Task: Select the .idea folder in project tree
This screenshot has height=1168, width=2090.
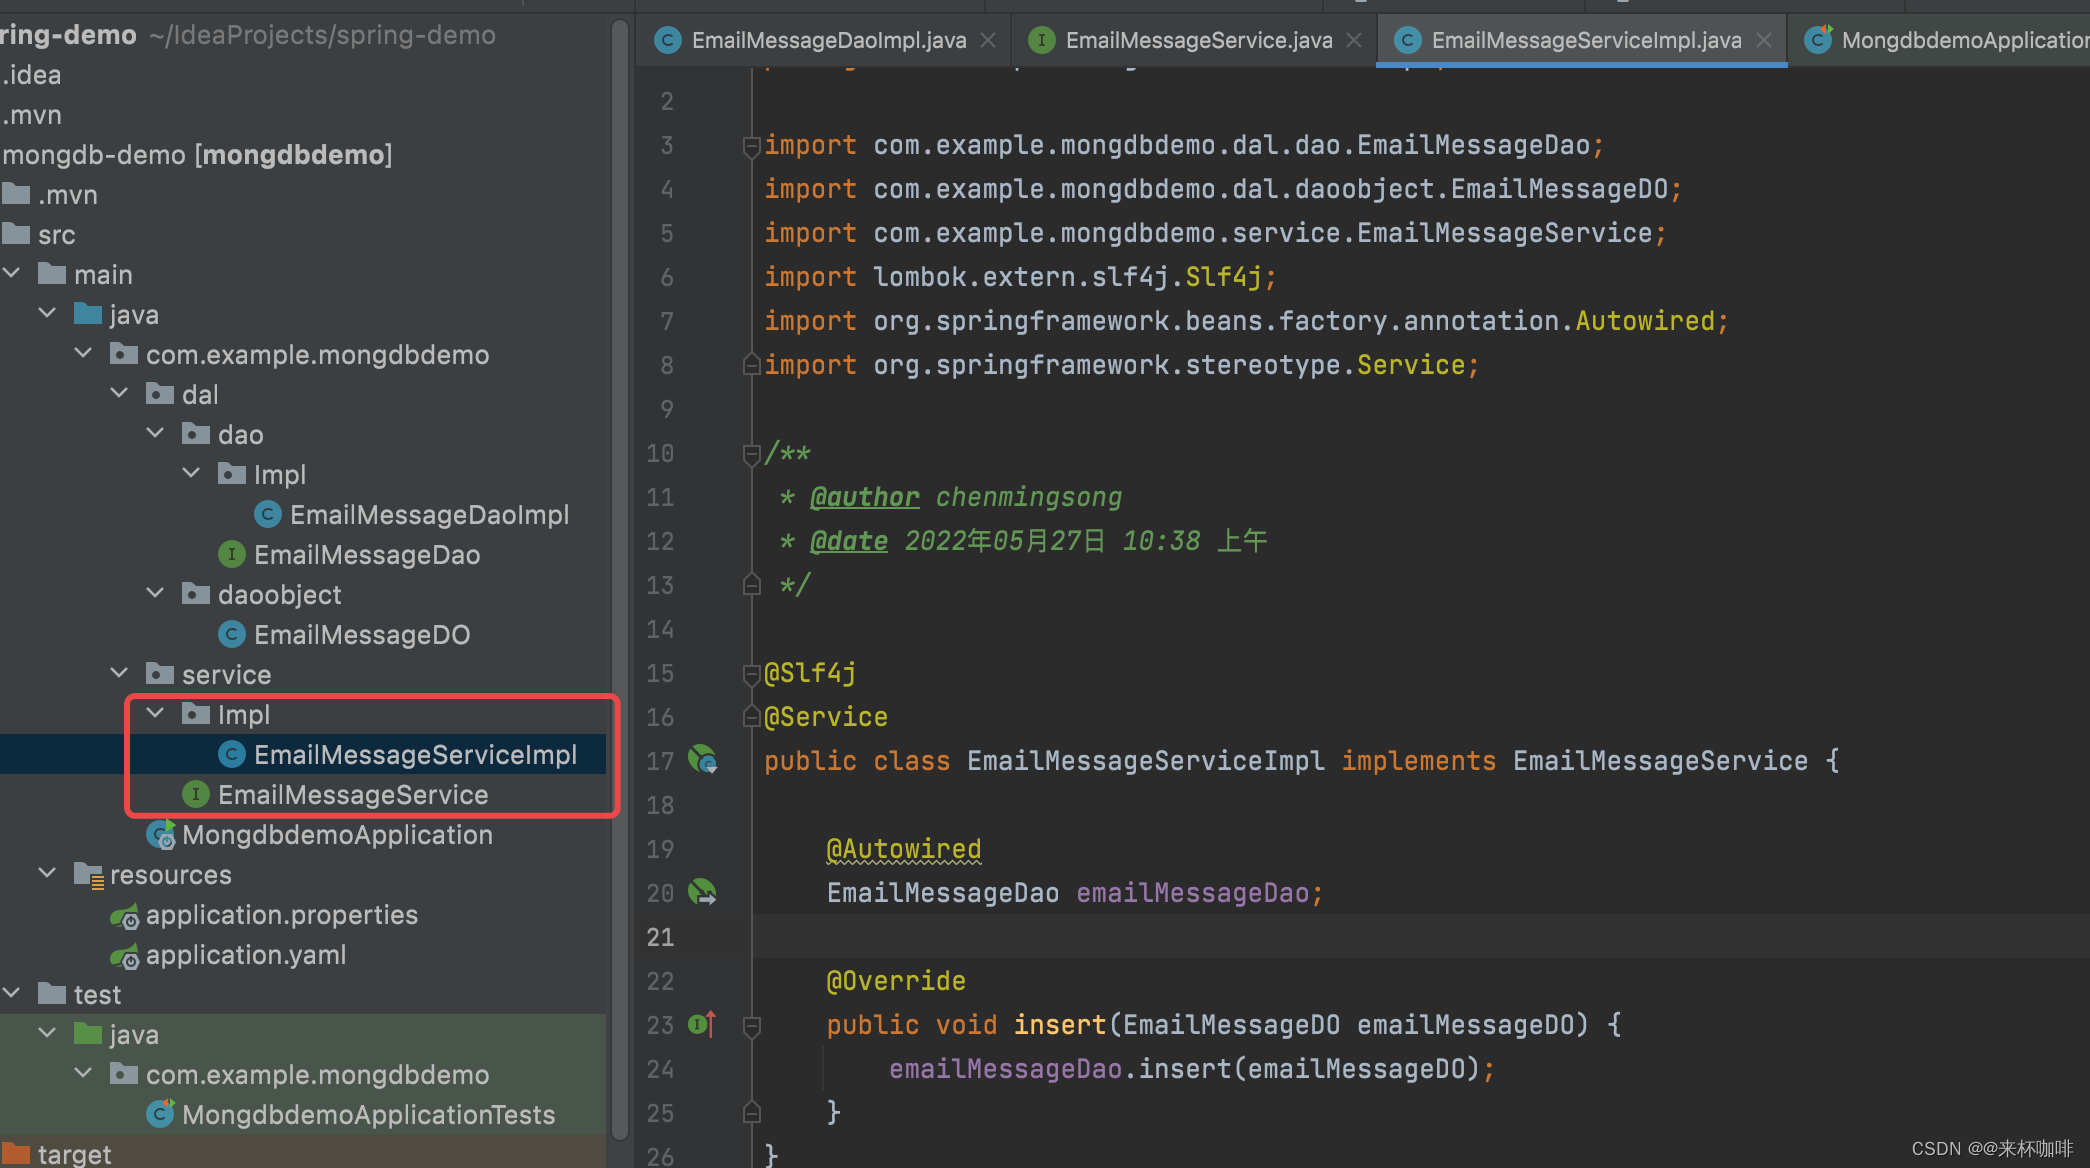Action: 31,75
